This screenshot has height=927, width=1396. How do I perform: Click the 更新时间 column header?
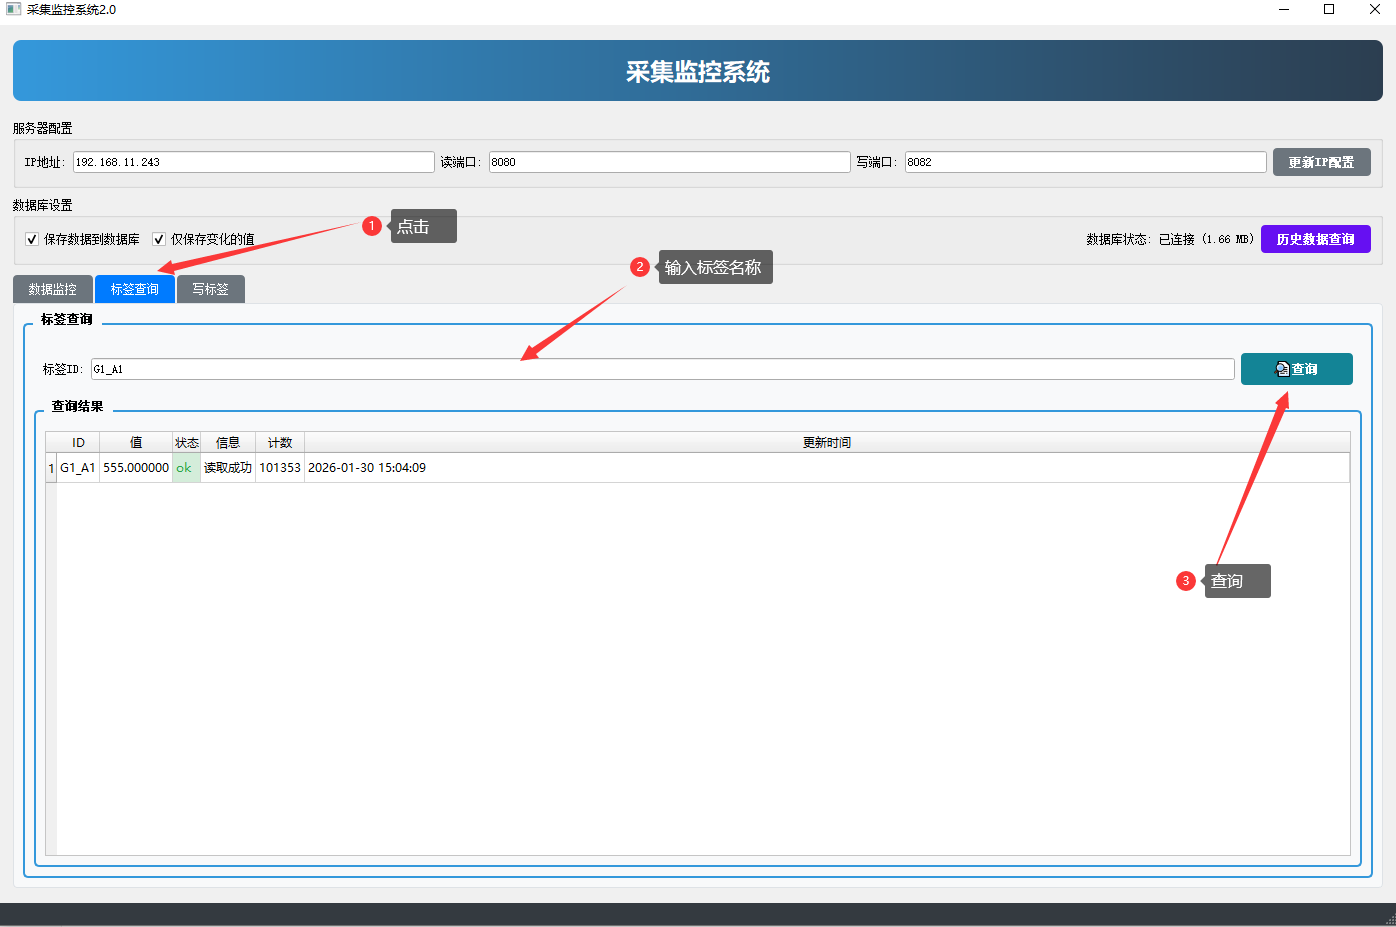[x=826, y=442]
